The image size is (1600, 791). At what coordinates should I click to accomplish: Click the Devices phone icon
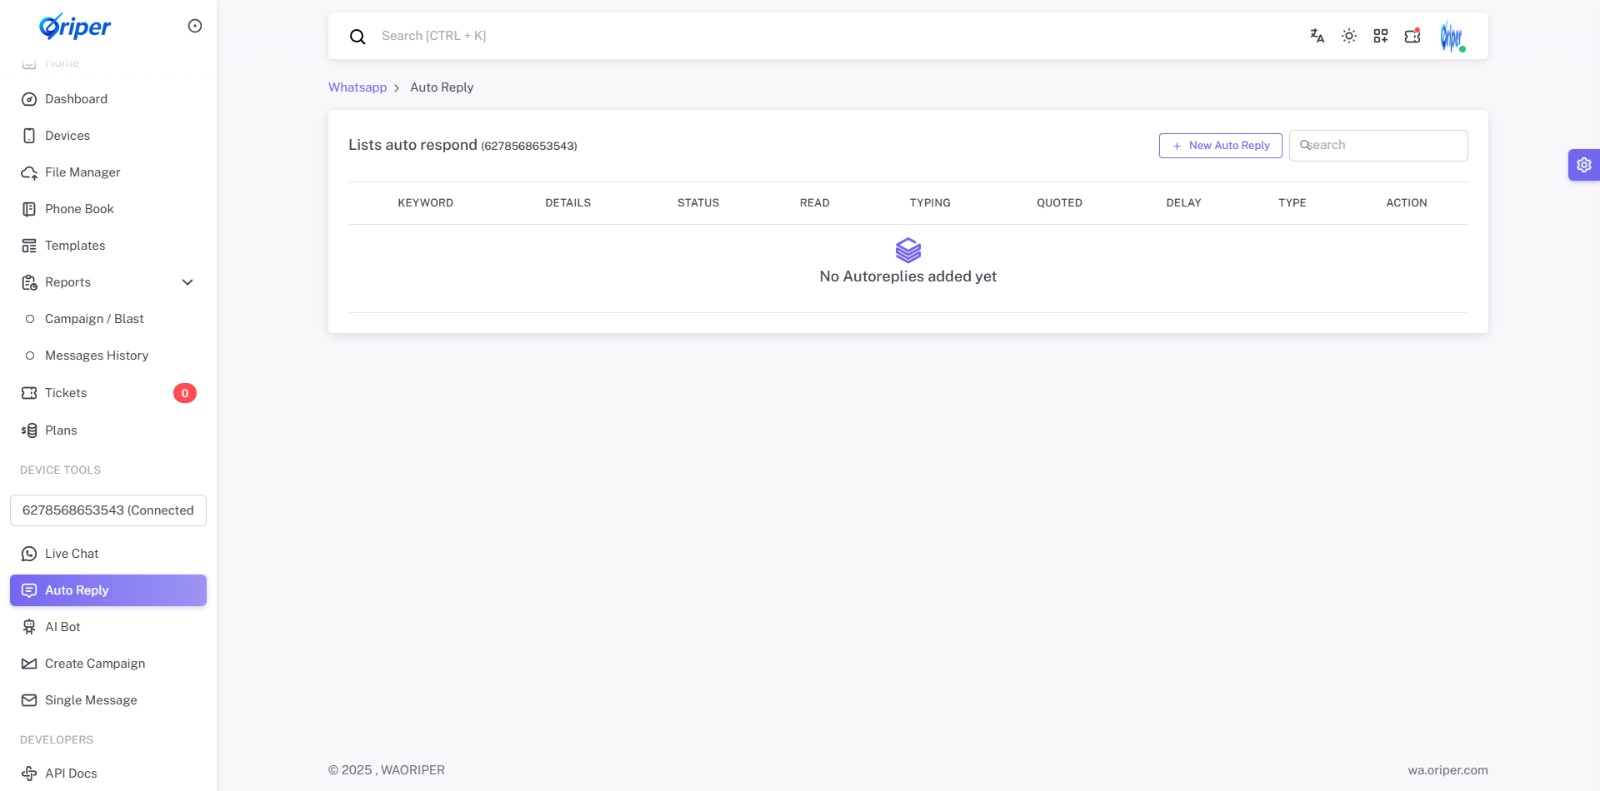(x=29, y=136)
